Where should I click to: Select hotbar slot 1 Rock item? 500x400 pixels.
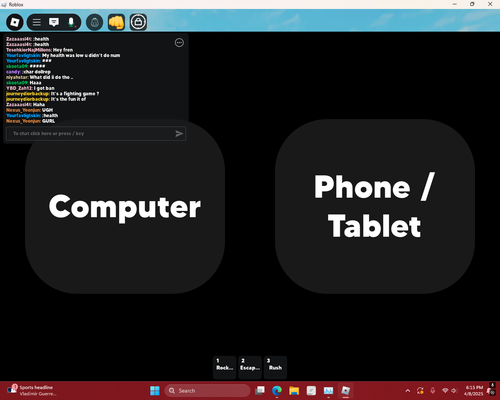[x=225, y=367]
